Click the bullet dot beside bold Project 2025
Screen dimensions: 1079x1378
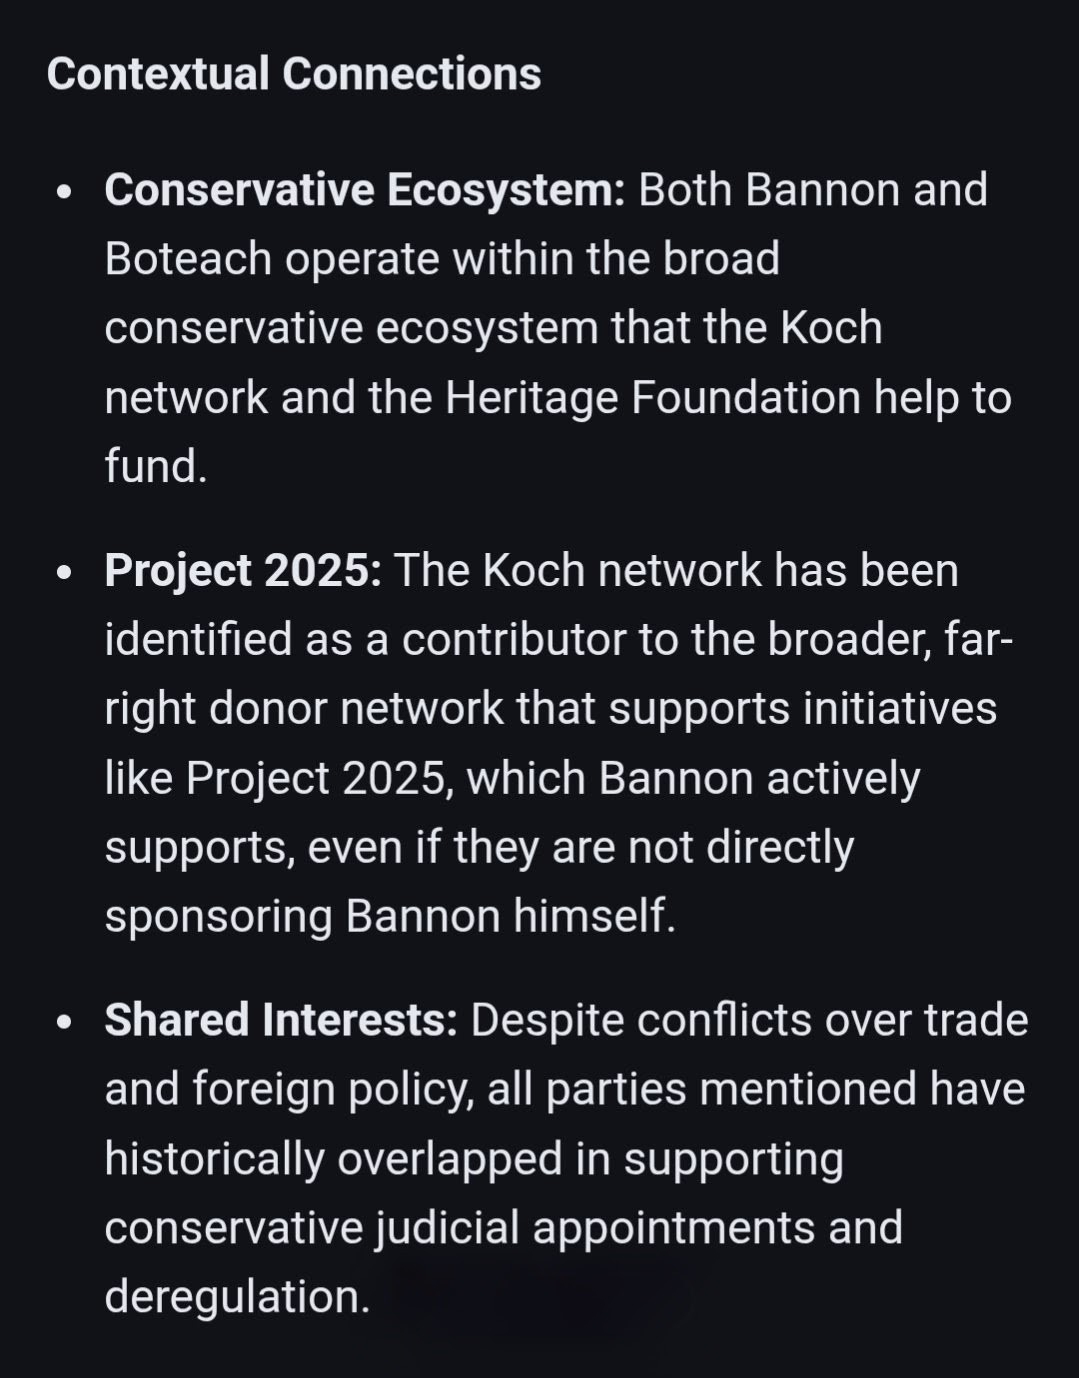pos(65,573)
